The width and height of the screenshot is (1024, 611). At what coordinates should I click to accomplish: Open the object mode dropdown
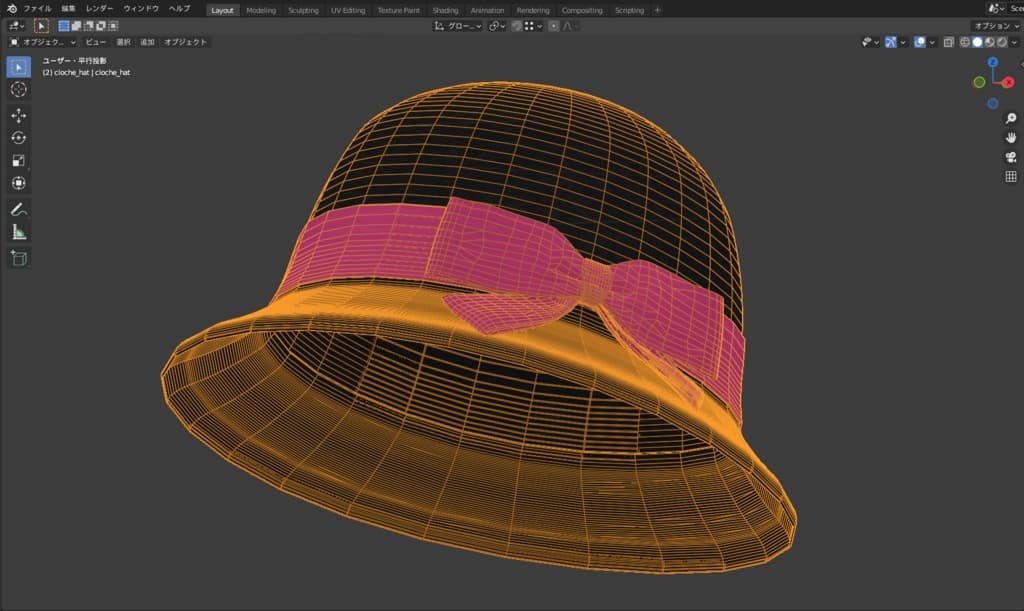click(x=43, y=42)
